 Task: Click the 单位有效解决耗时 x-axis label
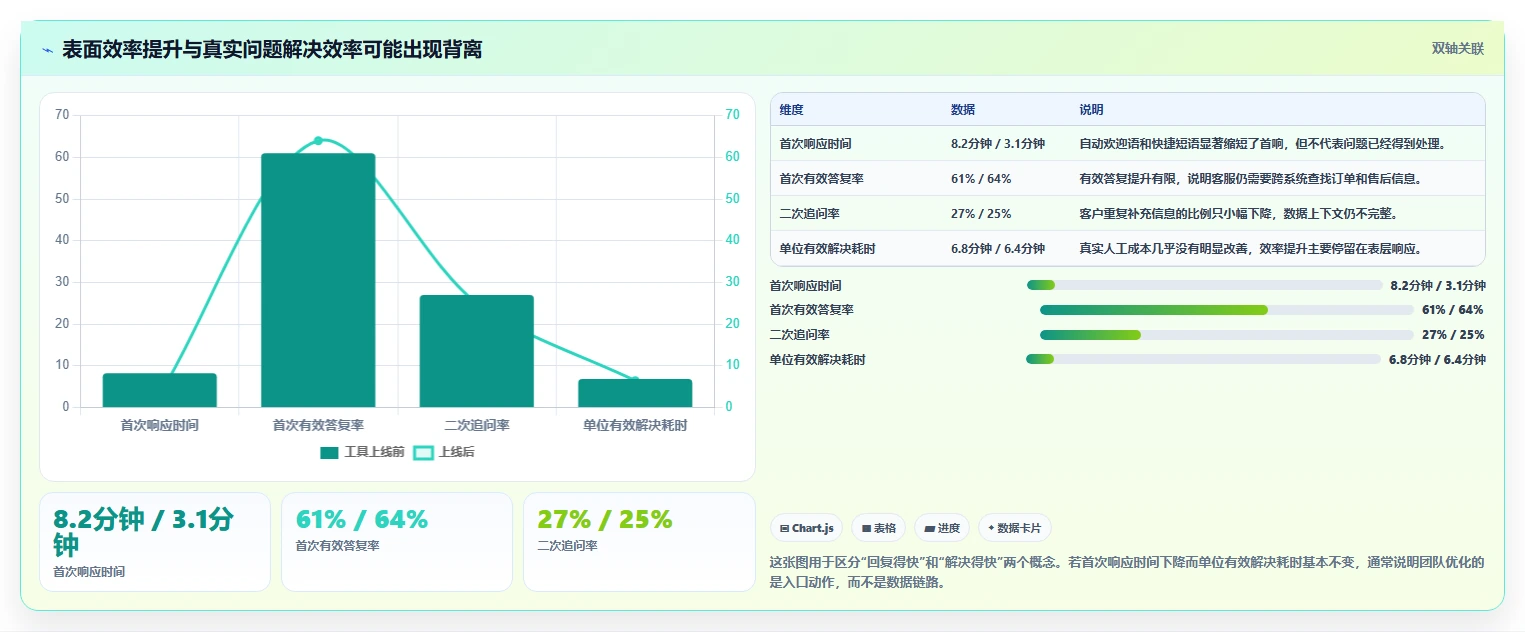(635, 425)
